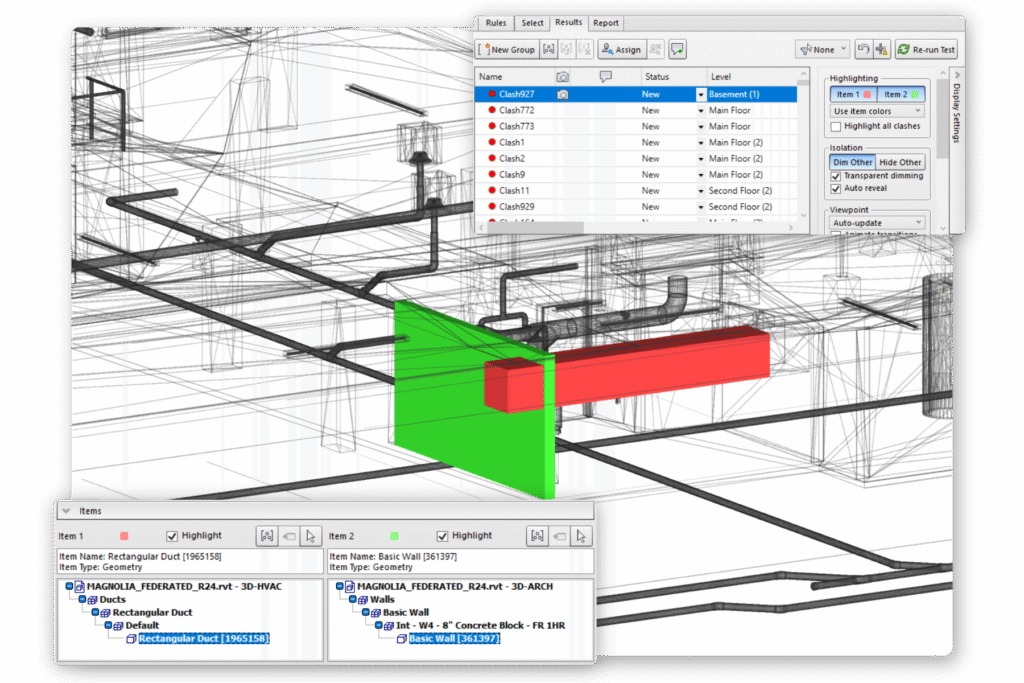Switch to the Select tab
Image resolution: width=1024 pixels, height=683 pixels.
[x=532, y=23]
